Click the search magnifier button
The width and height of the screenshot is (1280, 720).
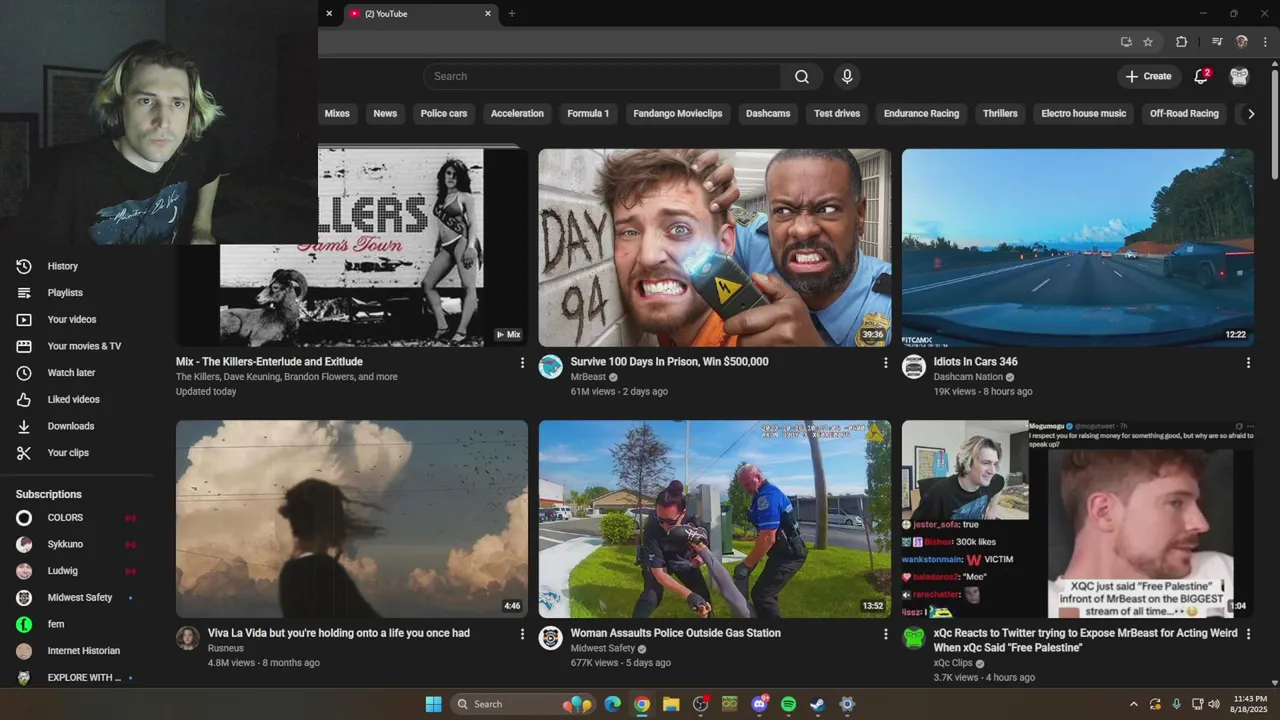[x=802, y=76]
